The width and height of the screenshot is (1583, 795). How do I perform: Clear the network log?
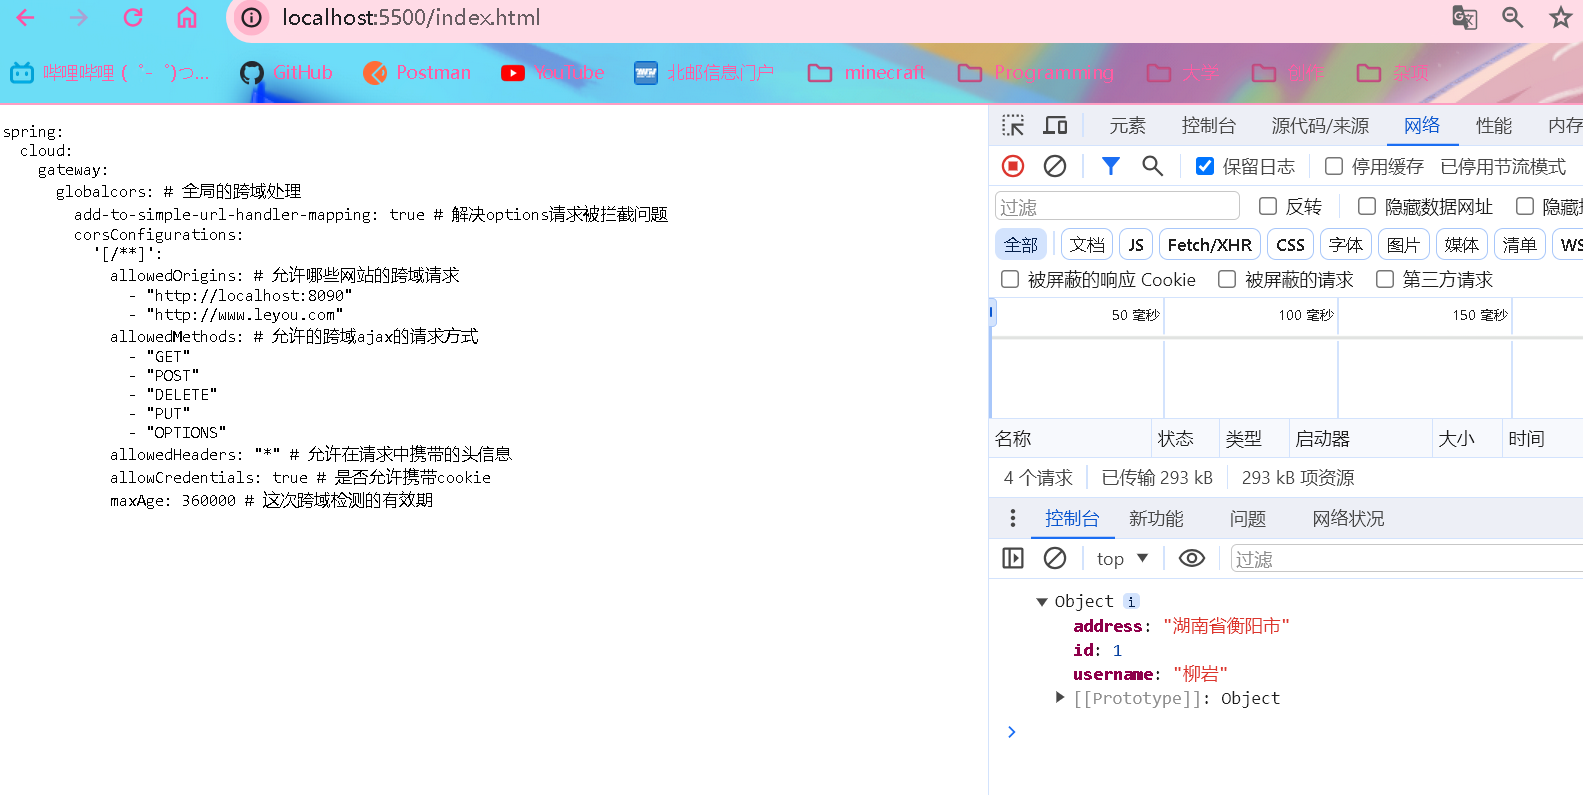[x=1055, y=166]
